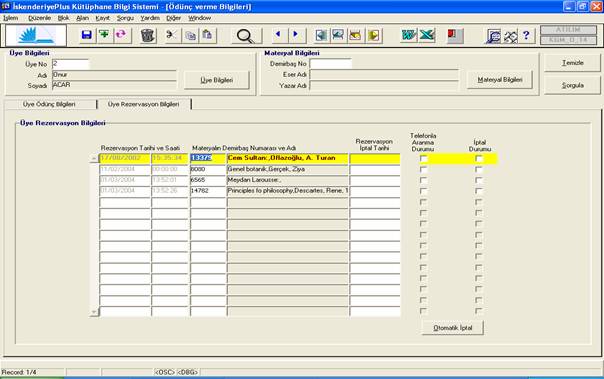
Task: Click the Sorgula button
Action: click(x=572, y=85)
